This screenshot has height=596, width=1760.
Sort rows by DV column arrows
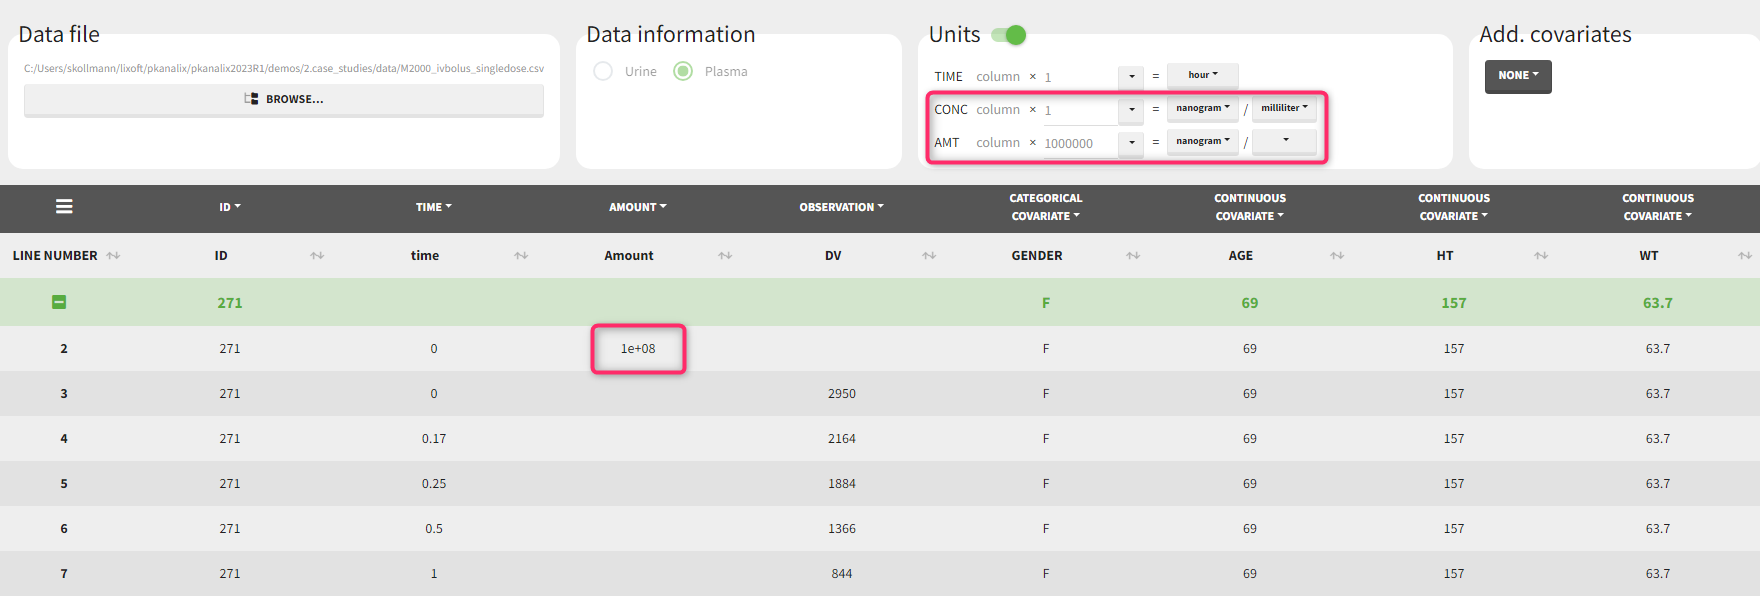(x=929, y=256)
